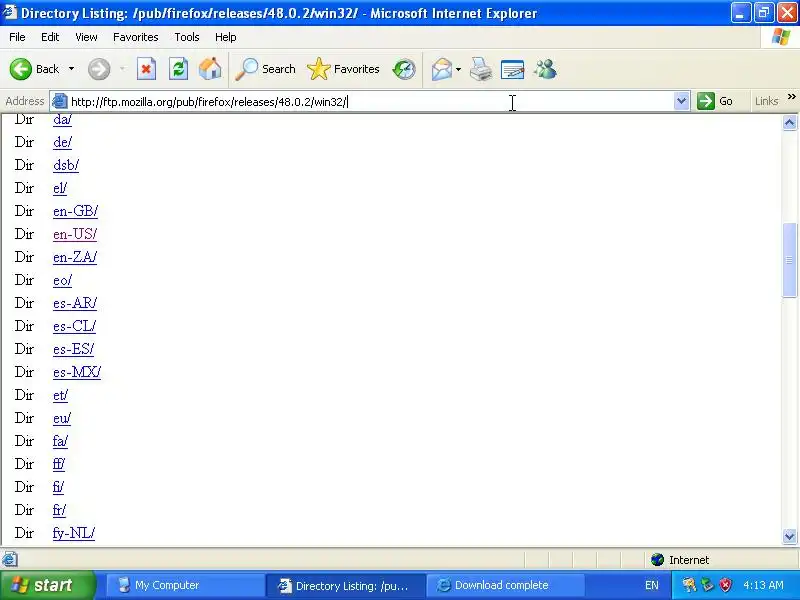The width and height of the screenshot is (800, 600).
Task: Open the en-ZA/ directory link
Action: (x=75, y=257)
